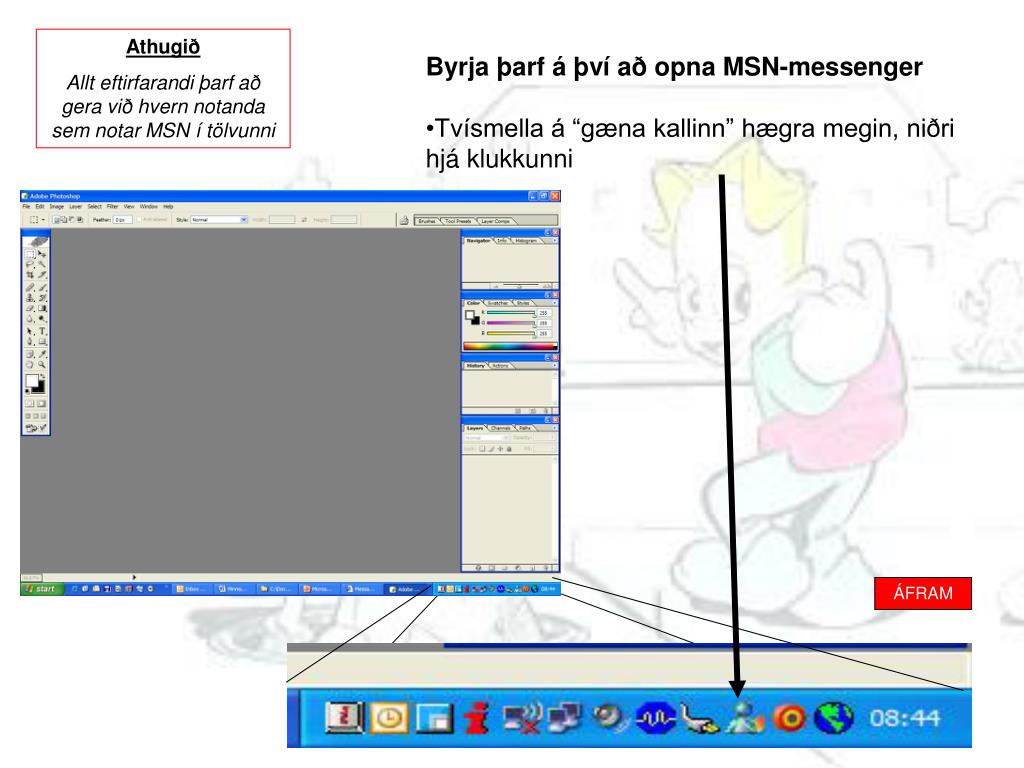
Task: Open the Image menu
Action: pos(57,206)
